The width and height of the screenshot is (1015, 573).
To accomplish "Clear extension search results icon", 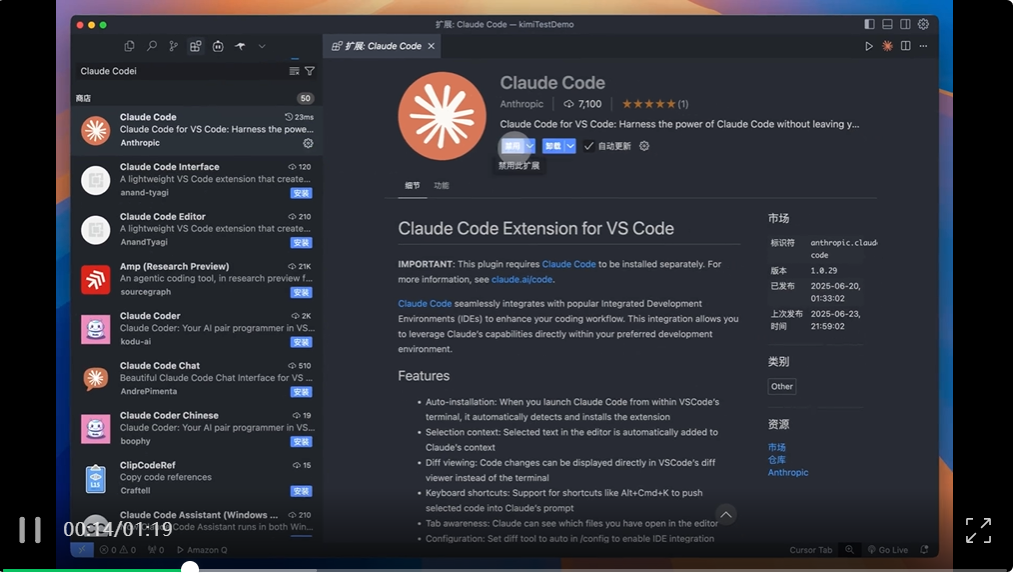I will (295, 71).
